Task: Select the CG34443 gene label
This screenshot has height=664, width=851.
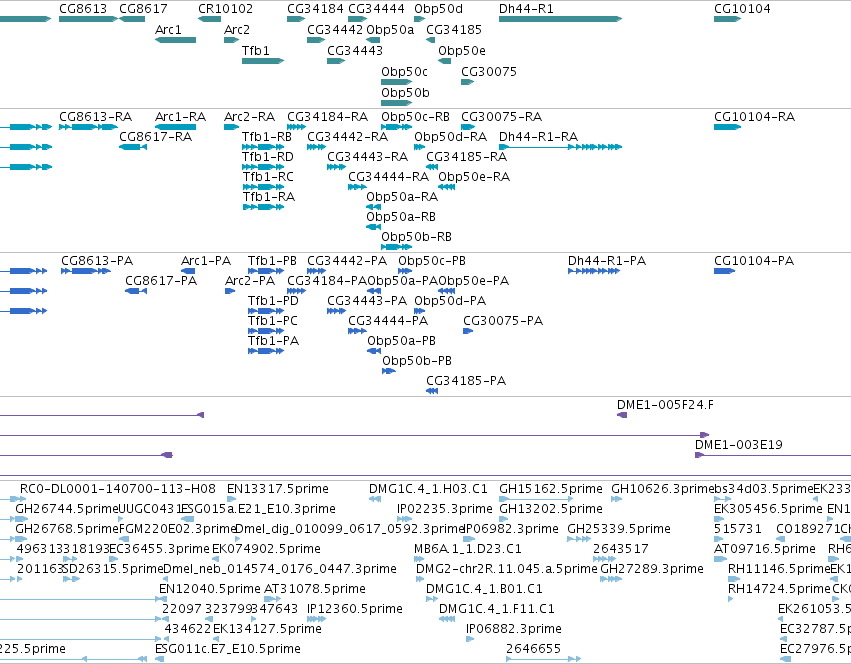Action: pos(355,51)
